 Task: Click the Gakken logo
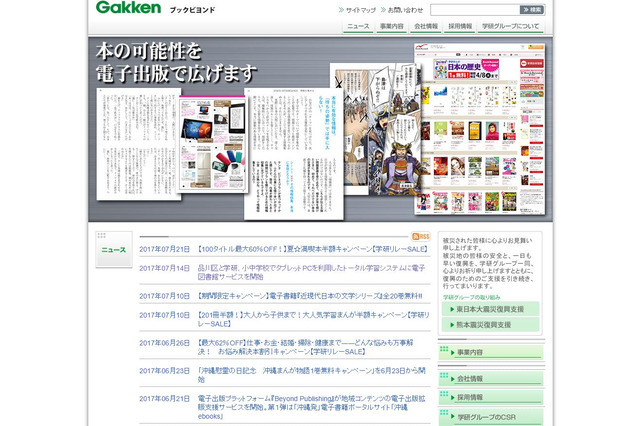tap(128, 7)
